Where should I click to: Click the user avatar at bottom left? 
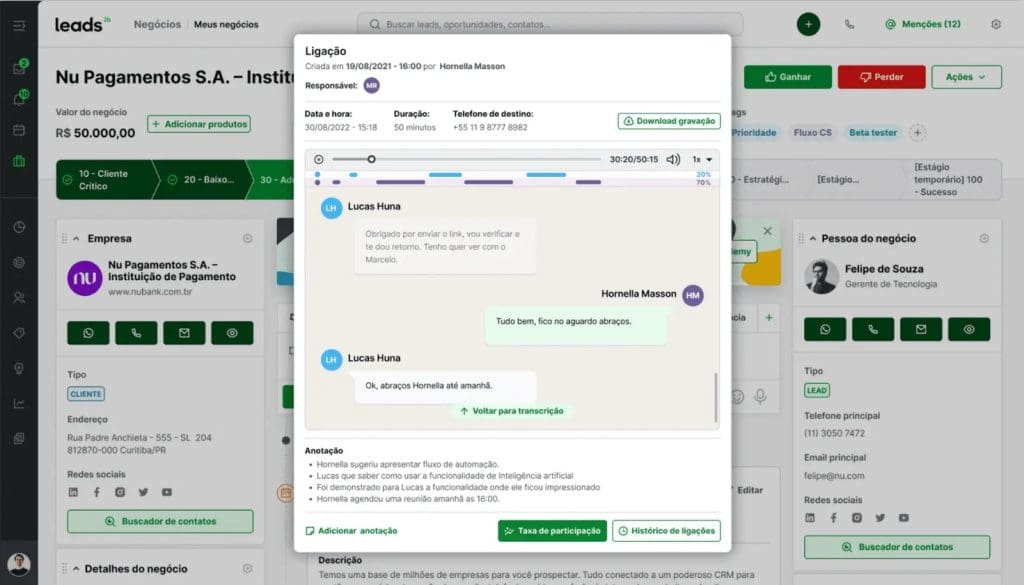click(19, 564)
